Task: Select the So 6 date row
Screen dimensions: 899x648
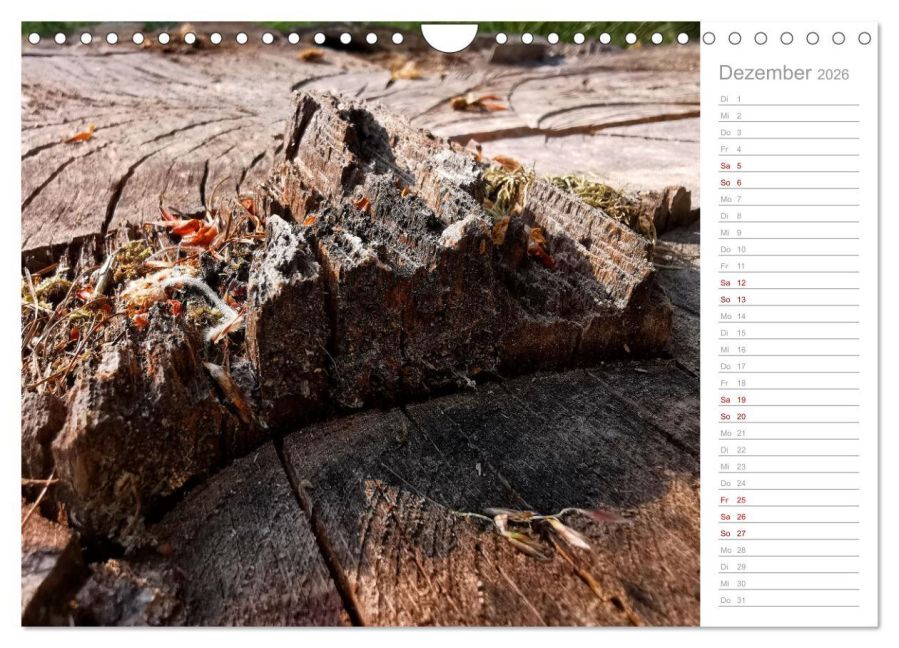Action: click(789, 182)
